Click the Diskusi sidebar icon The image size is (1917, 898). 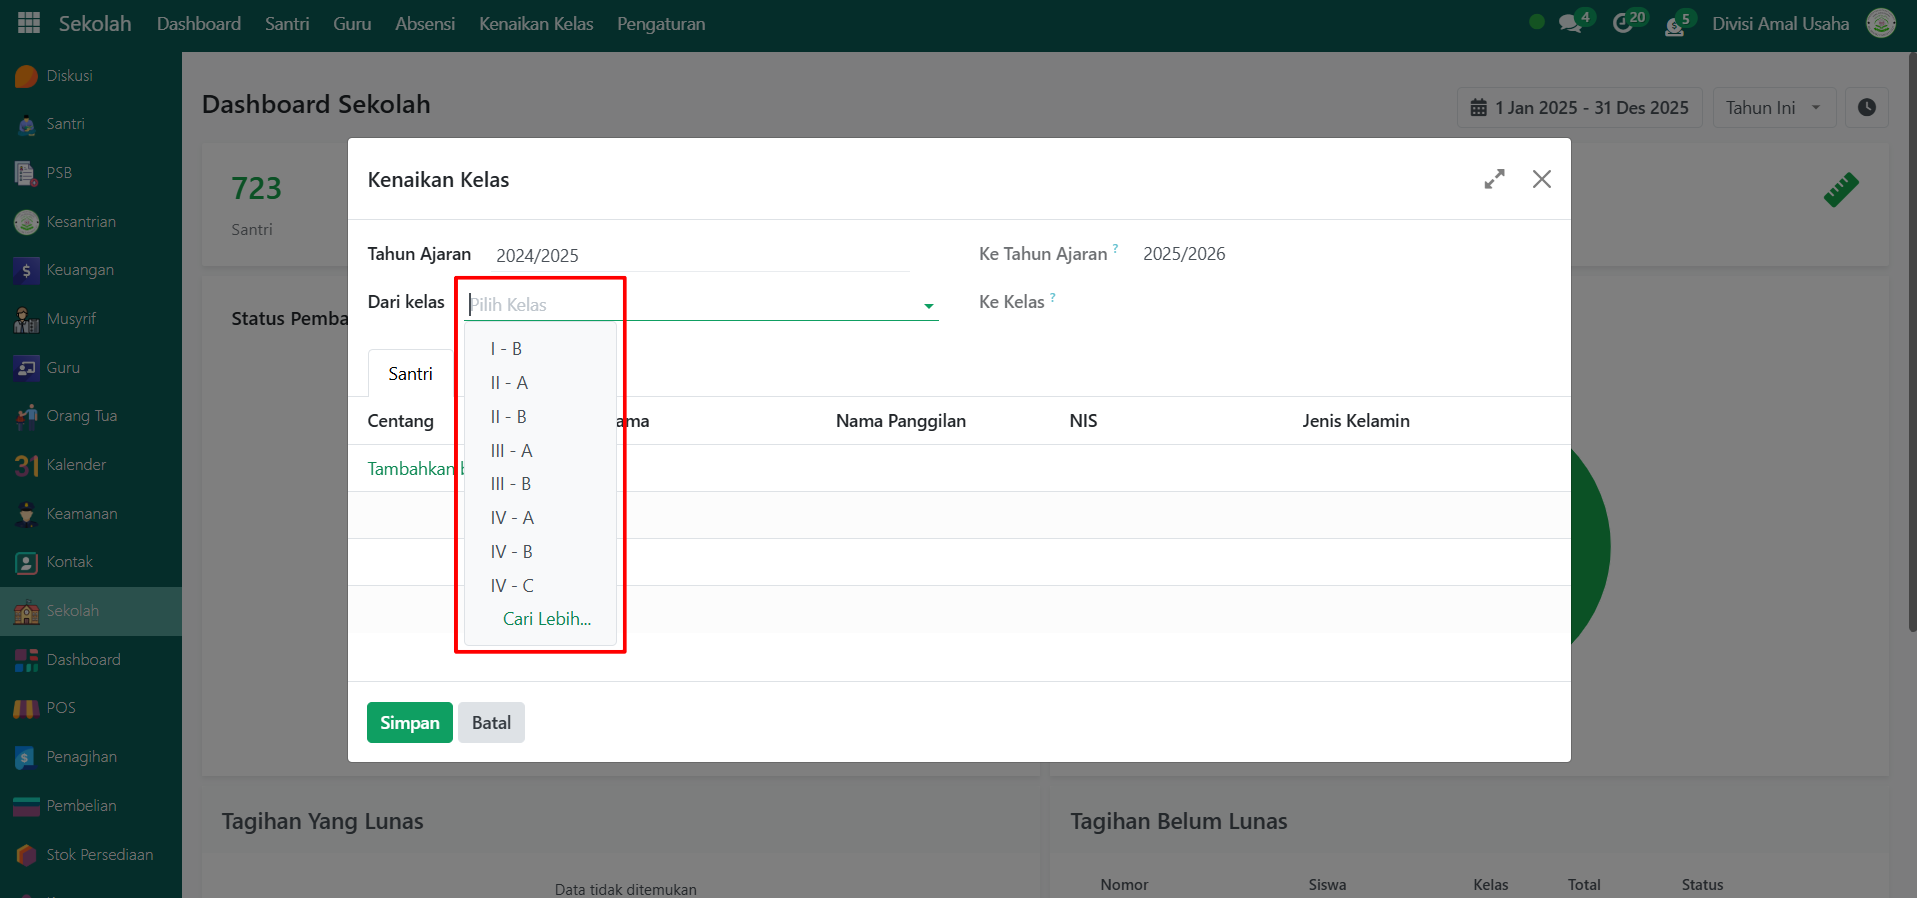tap(27, 76)
